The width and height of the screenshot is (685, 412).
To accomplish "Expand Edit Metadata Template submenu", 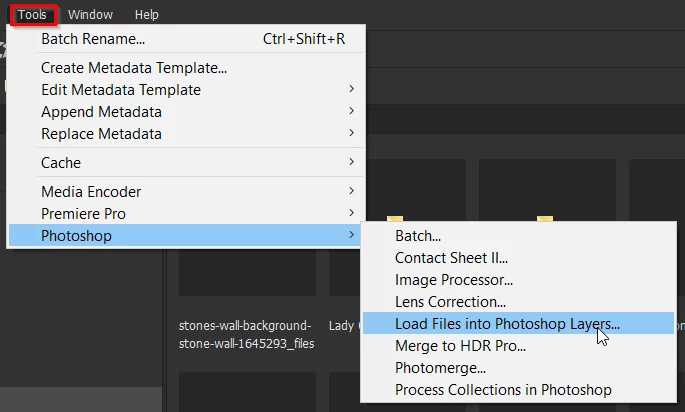I will [x=187, y=90].
